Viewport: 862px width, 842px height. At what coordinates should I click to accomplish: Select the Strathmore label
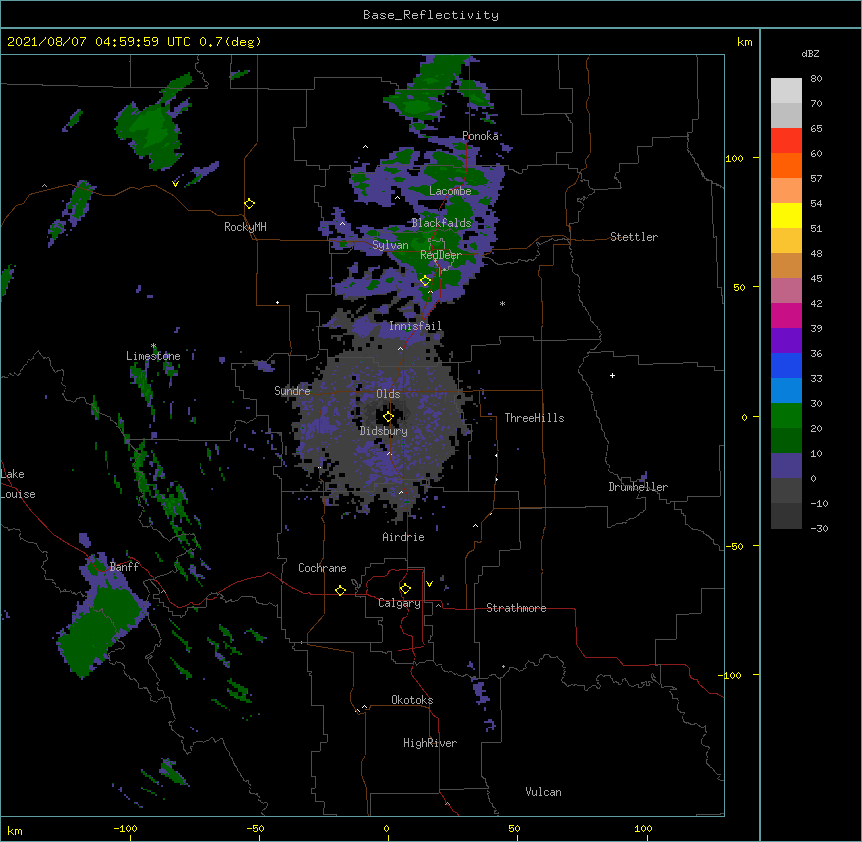[516, 608]
